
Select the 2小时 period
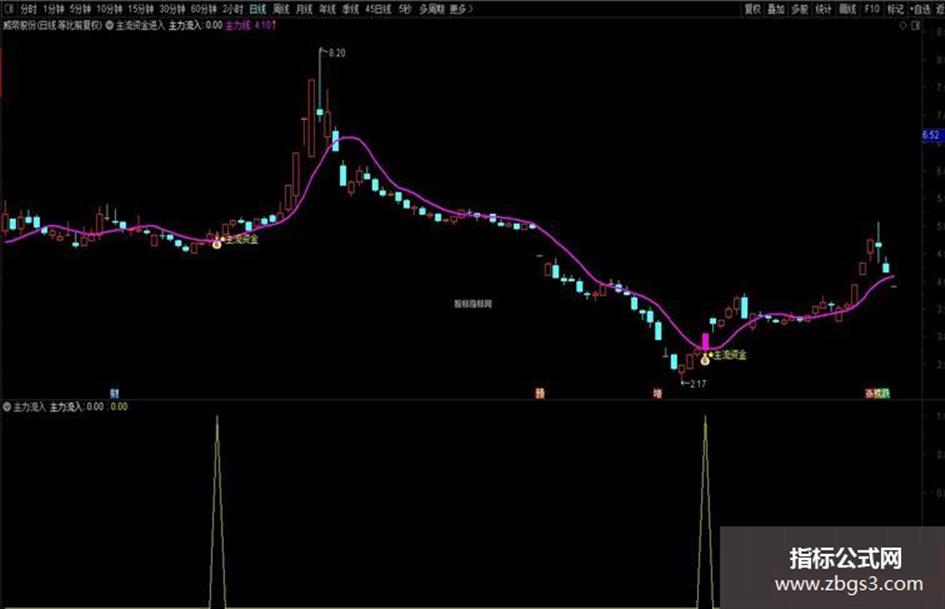click(x=232, y=9)
